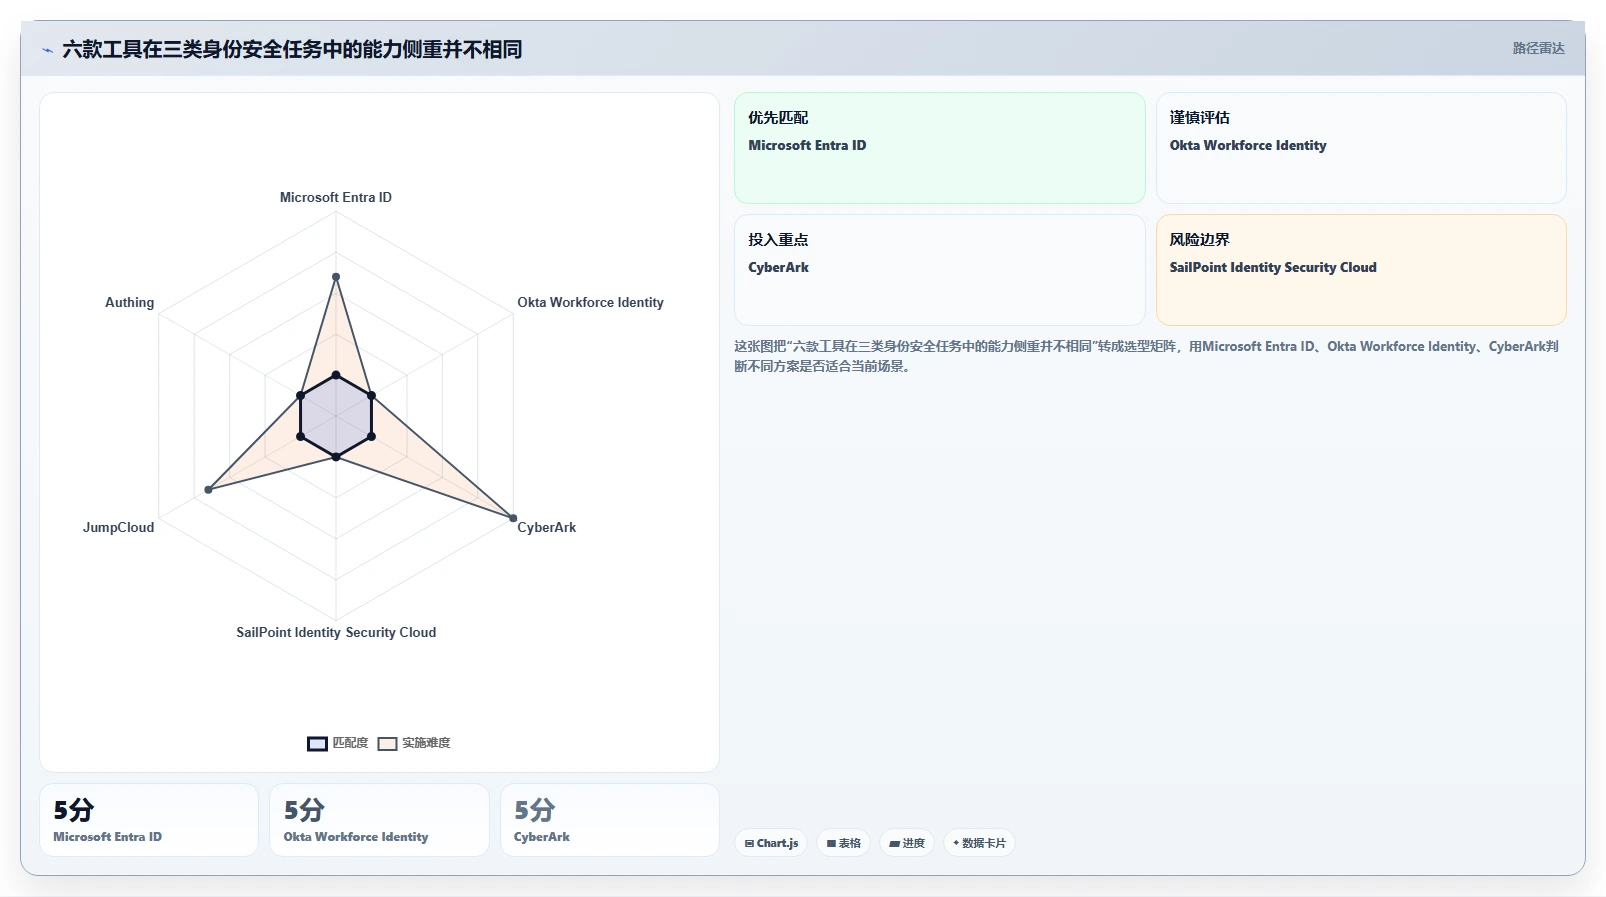Toggle the 实施难度 legend swatch
This screenshot has width=1606, height=897.
coord(388,743)
